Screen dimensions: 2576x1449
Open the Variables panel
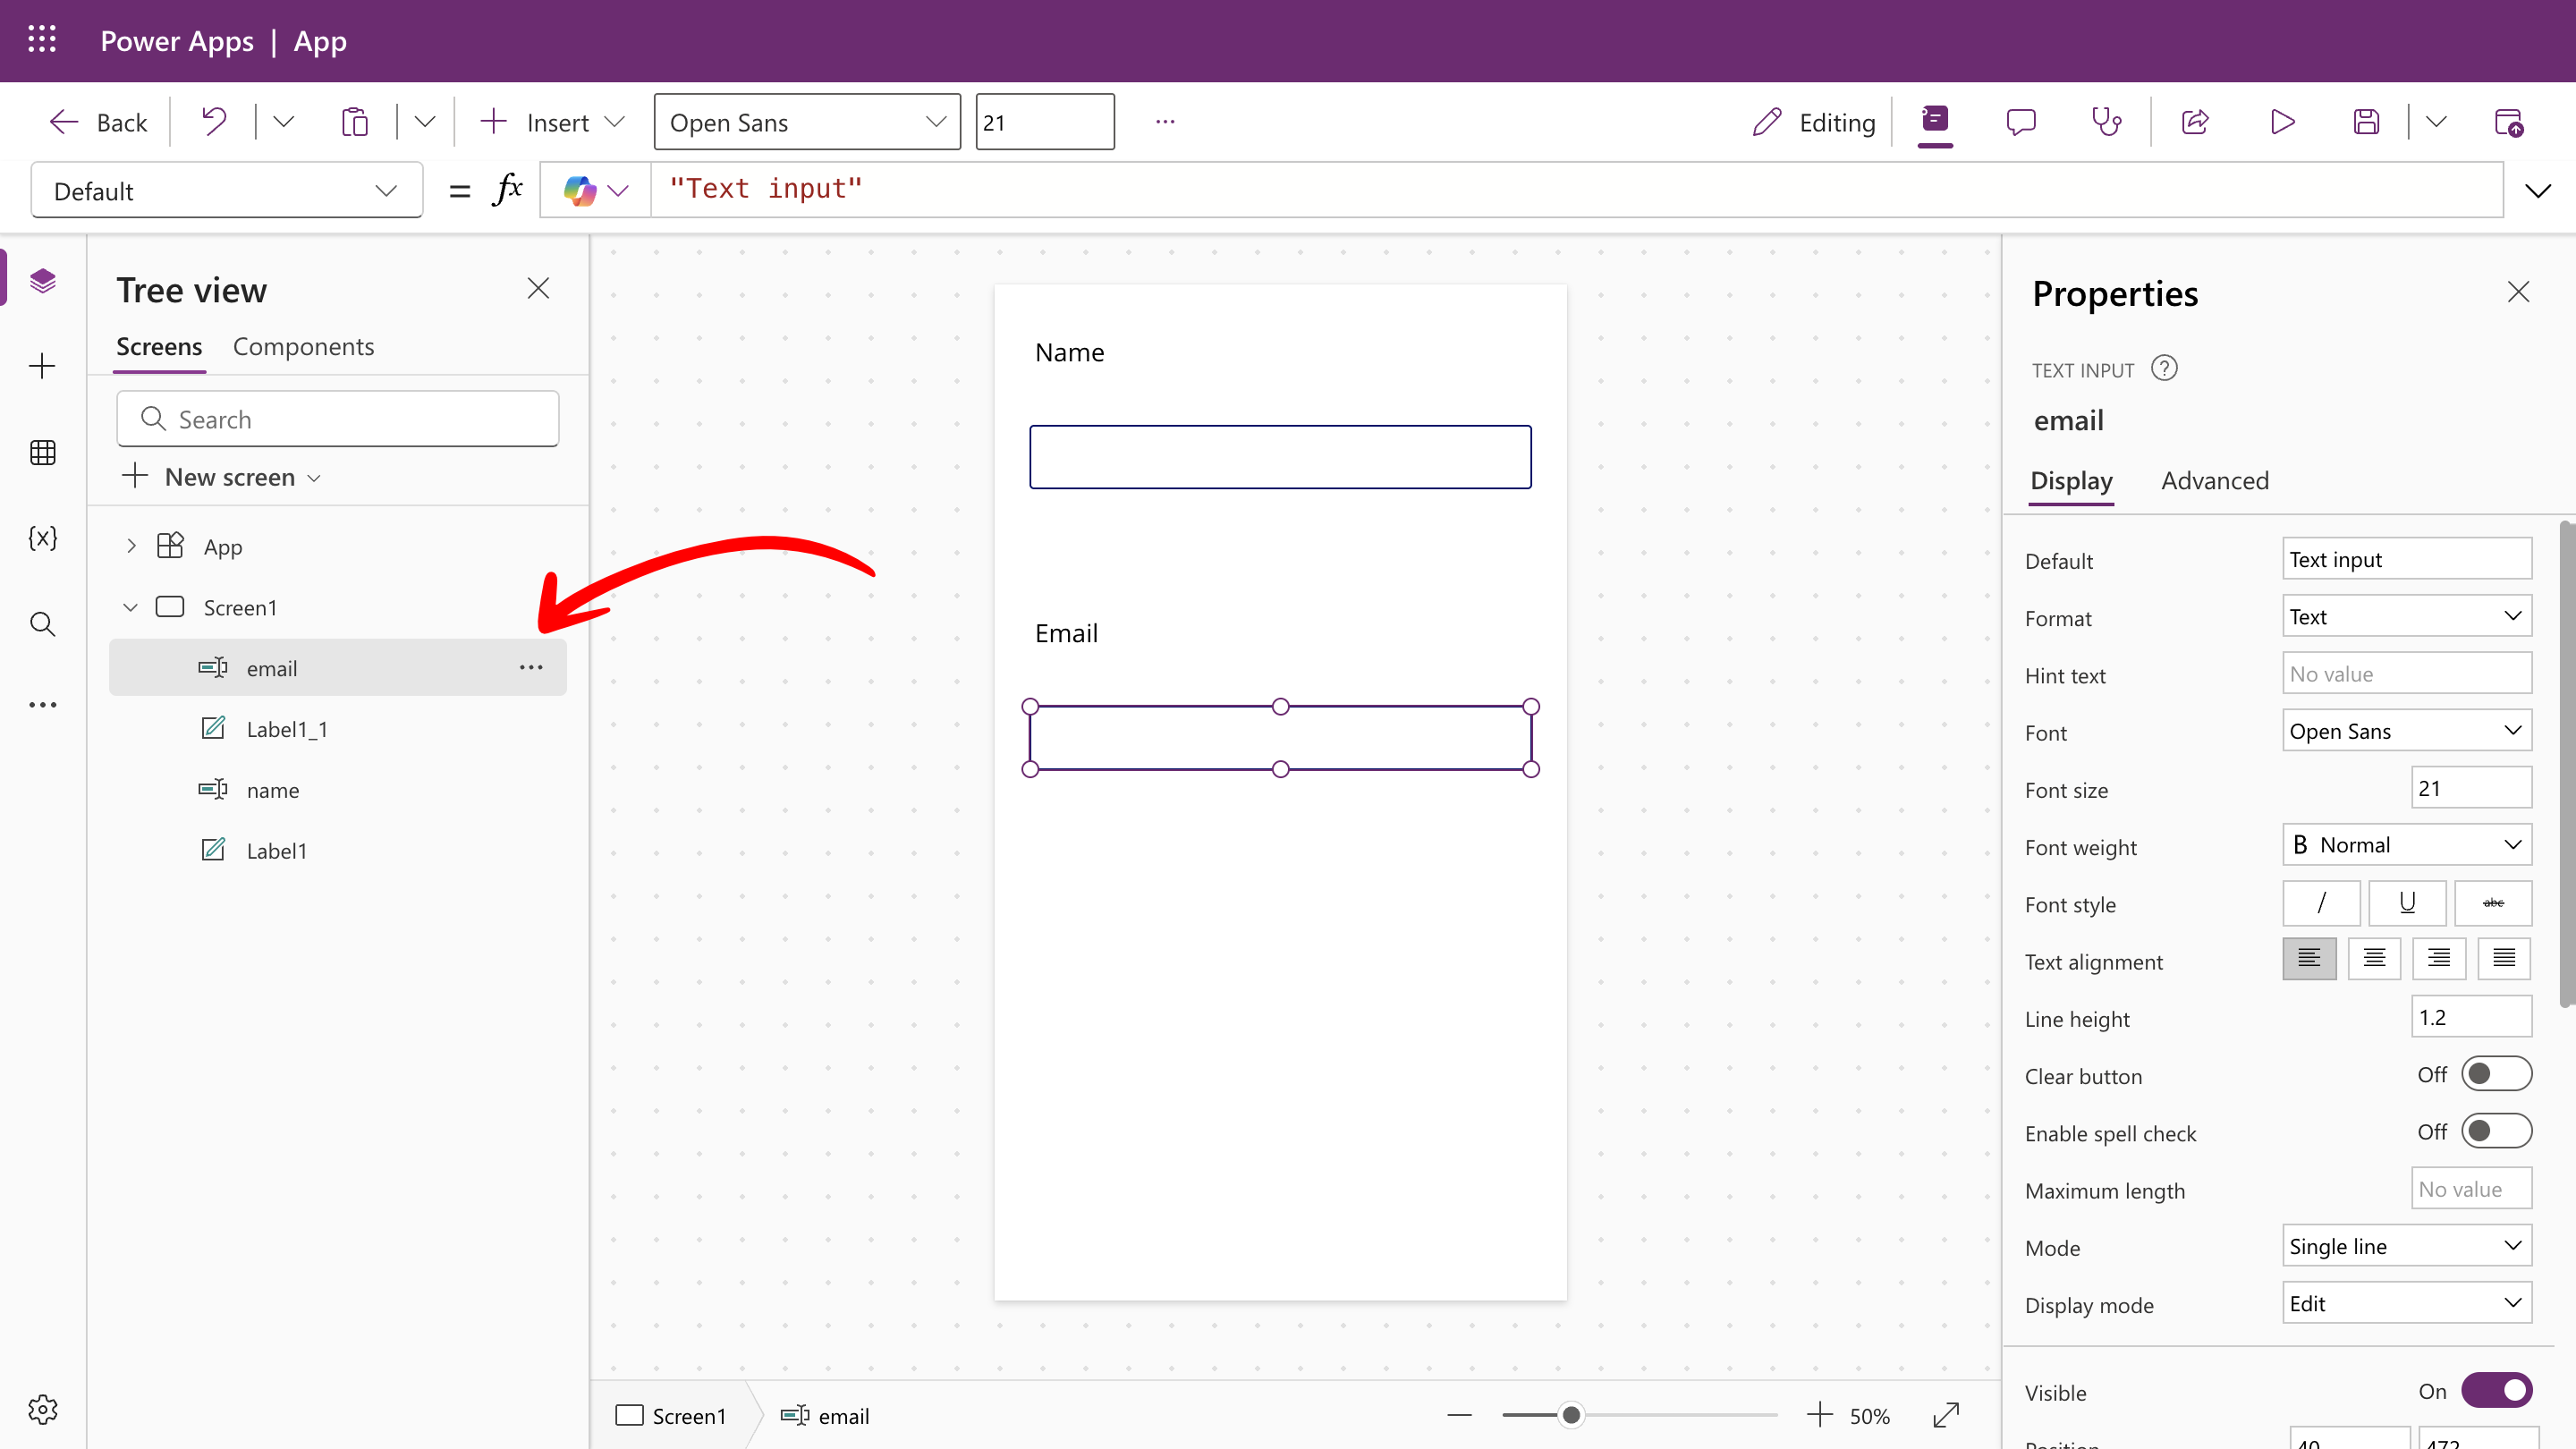pos(43,538)
